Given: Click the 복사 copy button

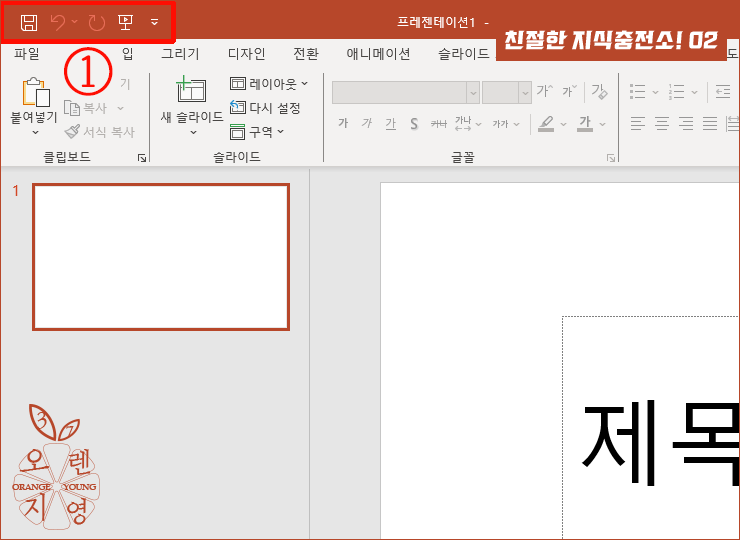Looking at the screenshot, I should tap(86, 108).
